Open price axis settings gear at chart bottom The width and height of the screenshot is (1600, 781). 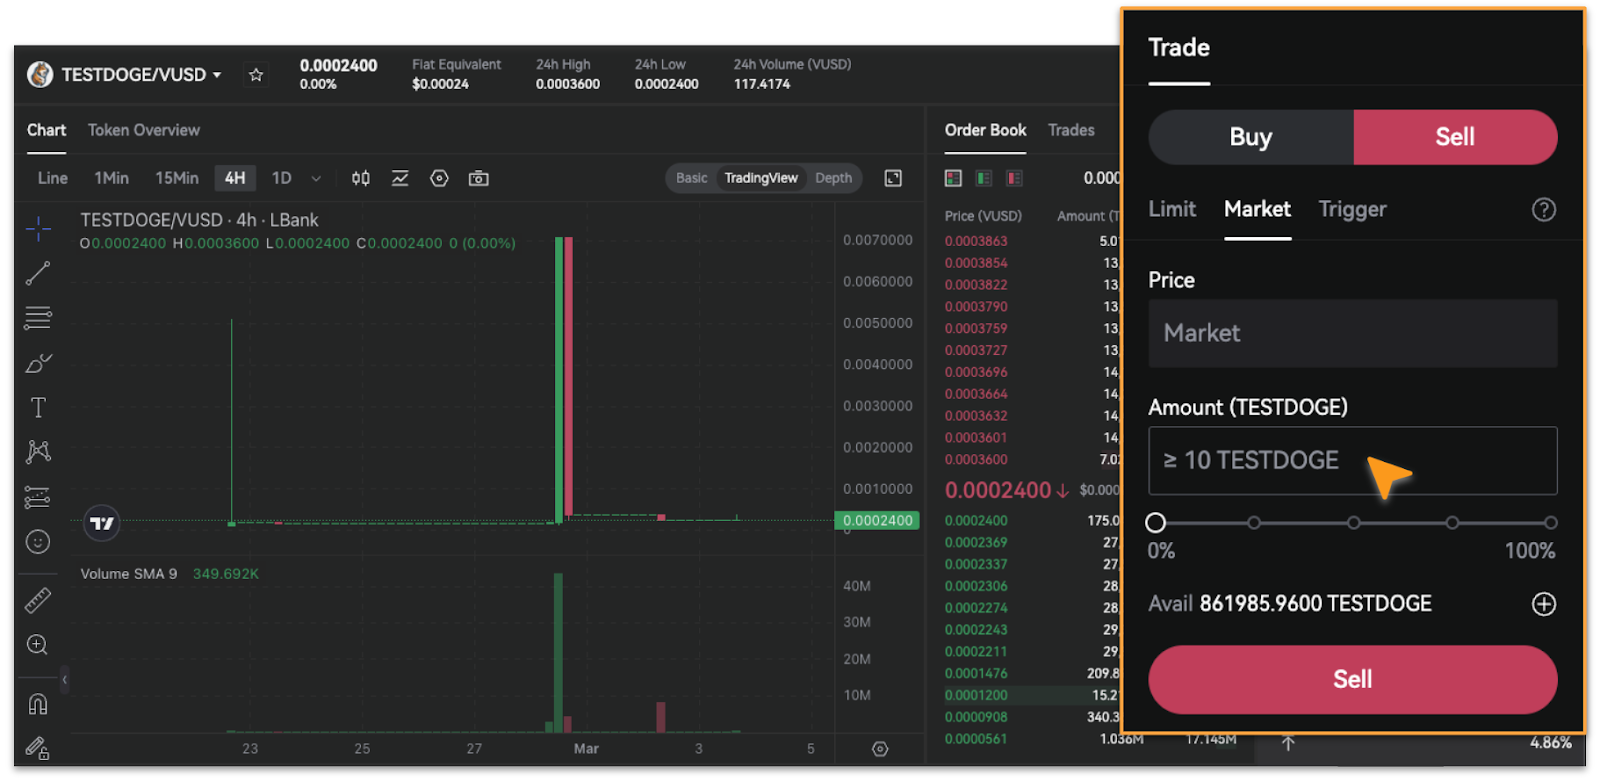click(880, 749)
